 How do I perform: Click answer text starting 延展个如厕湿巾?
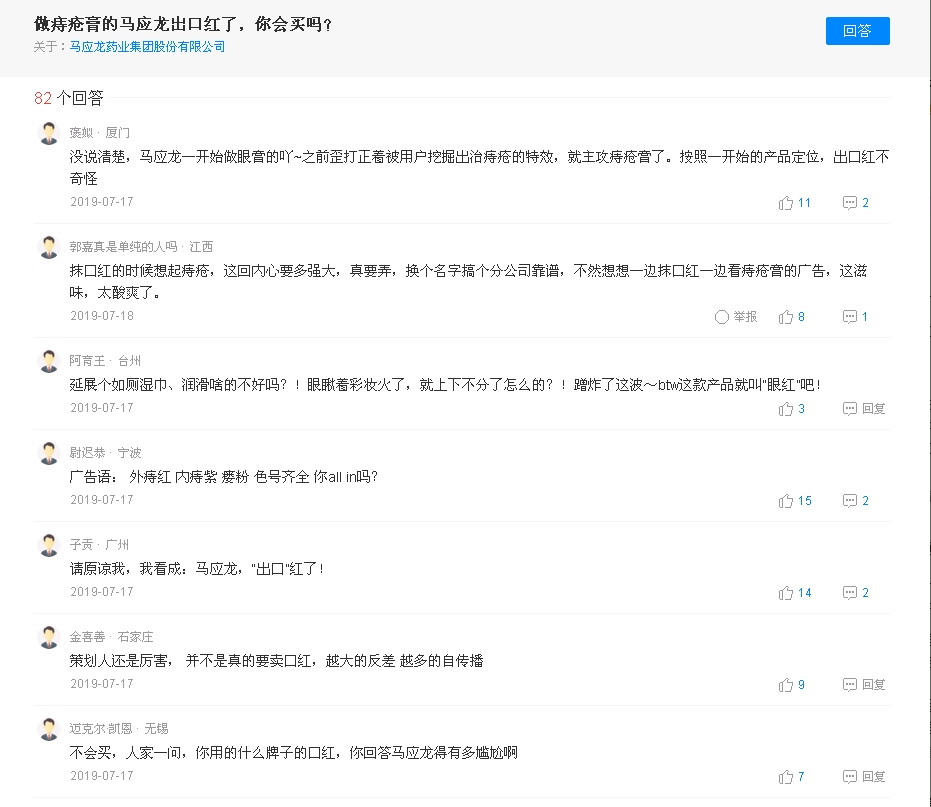[x=445, y=385]
